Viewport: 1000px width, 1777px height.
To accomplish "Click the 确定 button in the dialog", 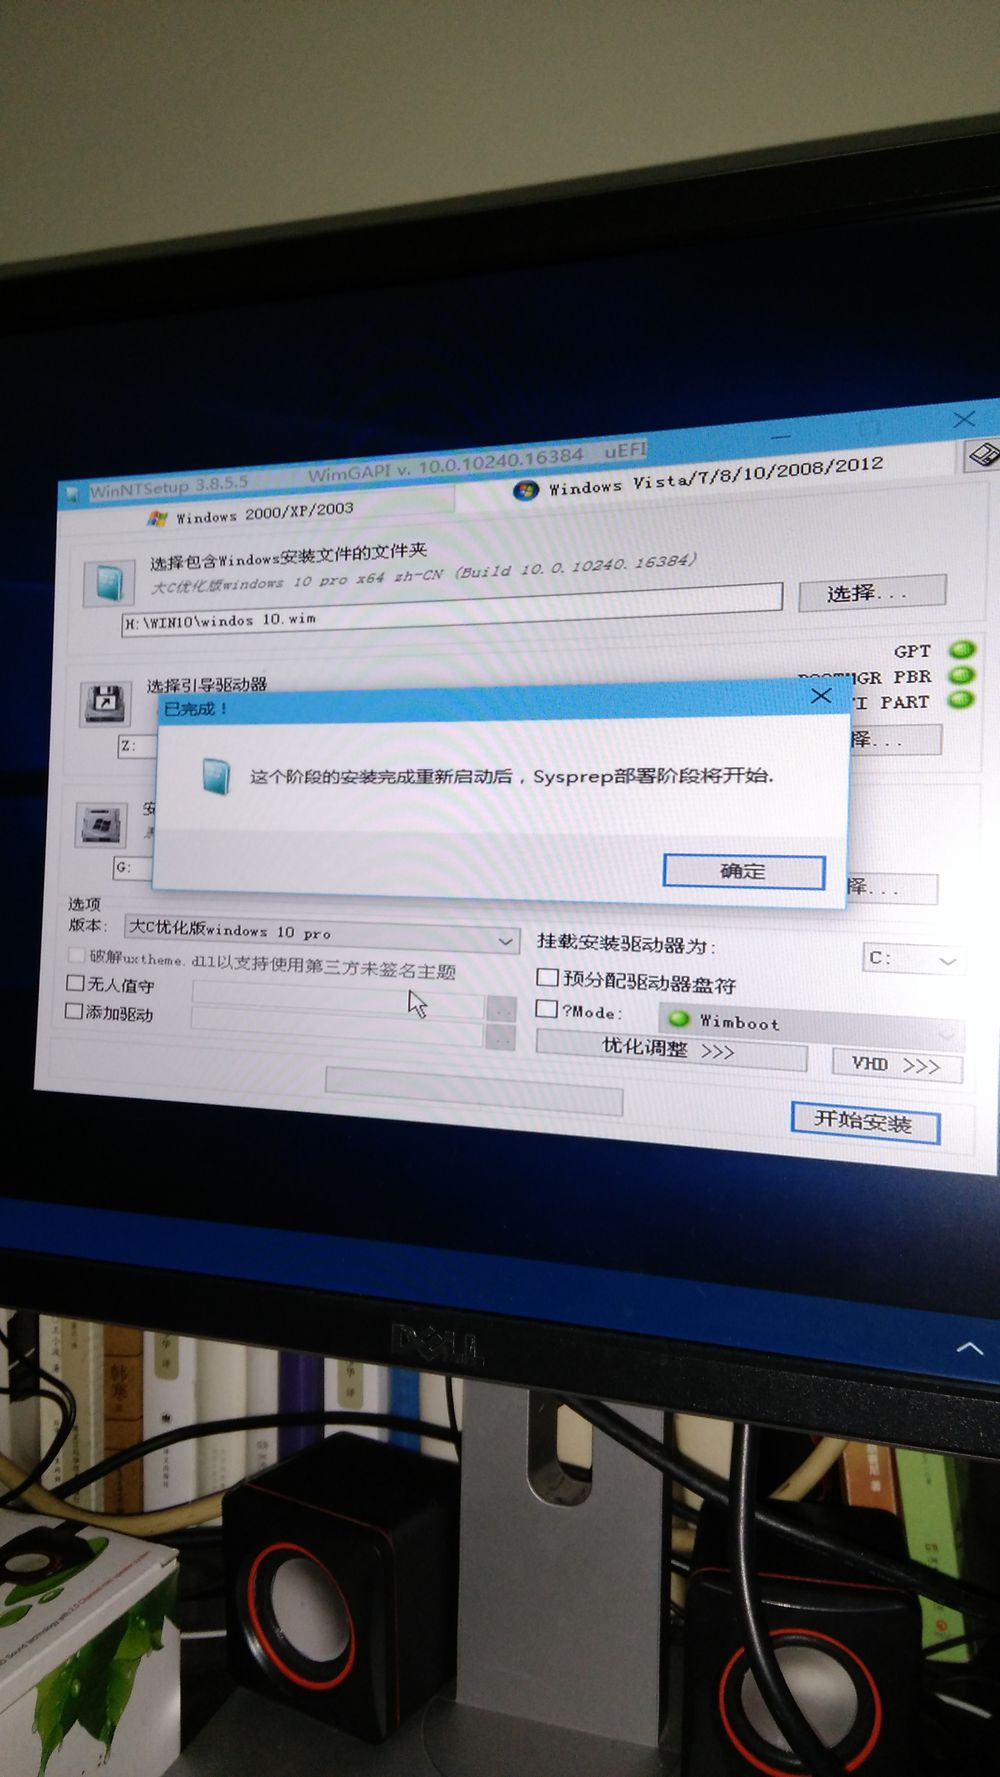I will pyautogui.click(x=744, y=871).
